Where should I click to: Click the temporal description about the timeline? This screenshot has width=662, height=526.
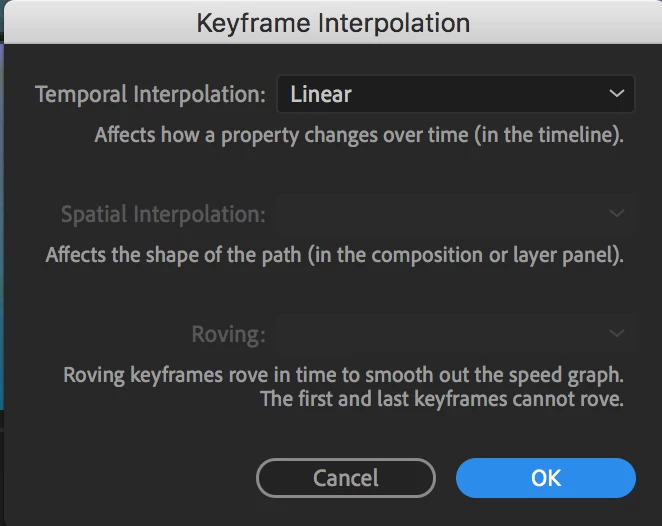click(359, 135)
